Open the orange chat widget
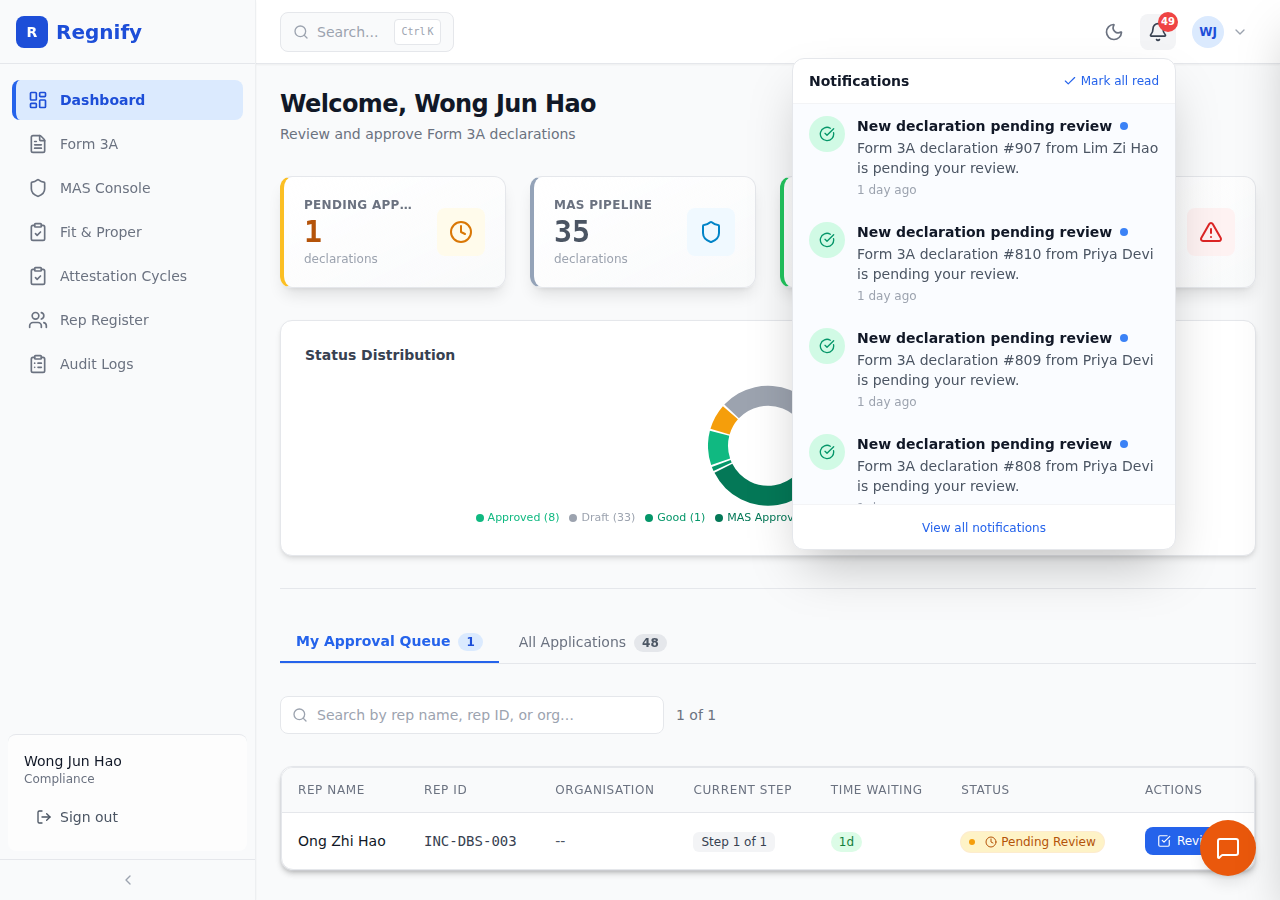 coord(1228,848)
